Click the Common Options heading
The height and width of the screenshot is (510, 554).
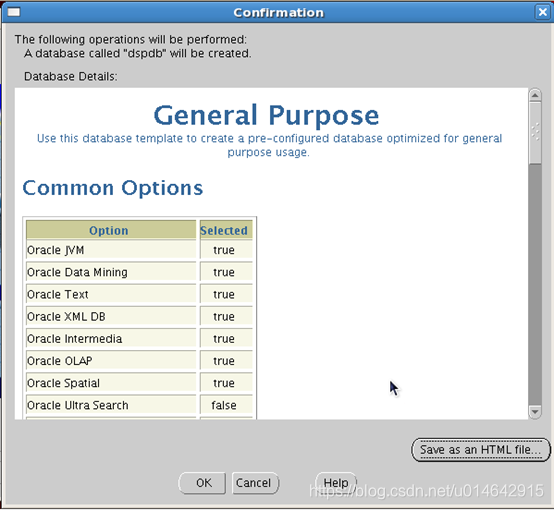click(x=113, y=188)
